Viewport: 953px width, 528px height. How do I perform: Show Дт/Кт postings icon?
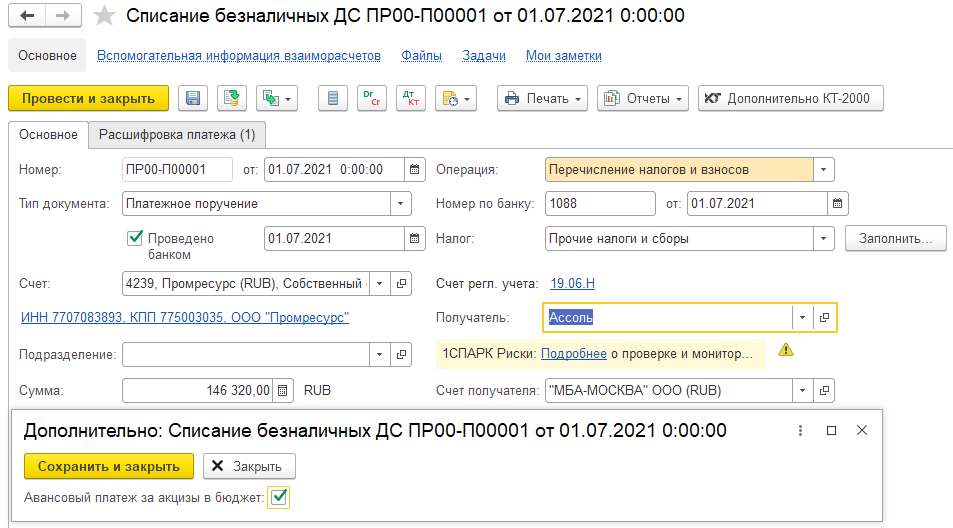click(x=410, y=98)
